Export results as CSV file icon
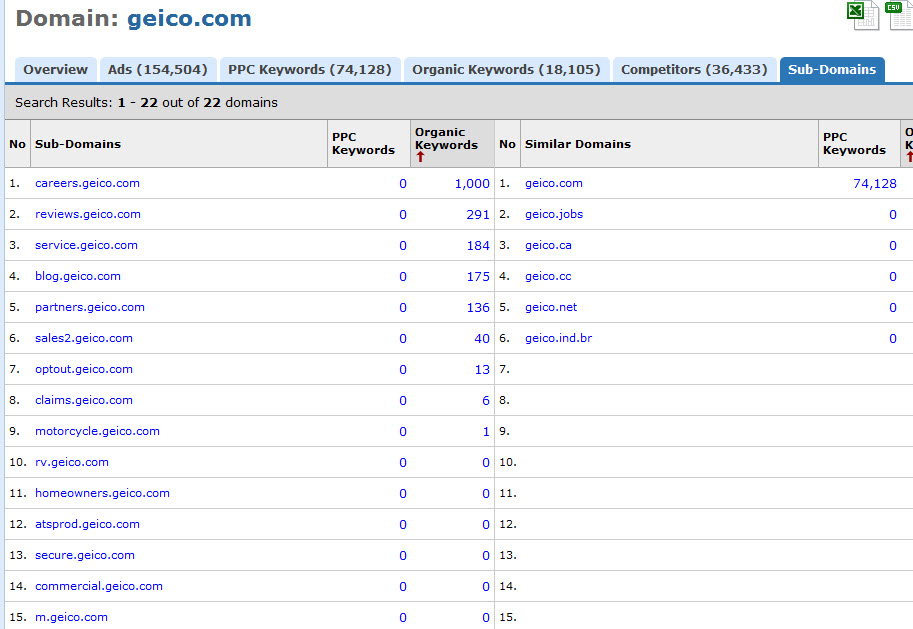This screenshot has height=629, width=913. click(x=900, y=15)
